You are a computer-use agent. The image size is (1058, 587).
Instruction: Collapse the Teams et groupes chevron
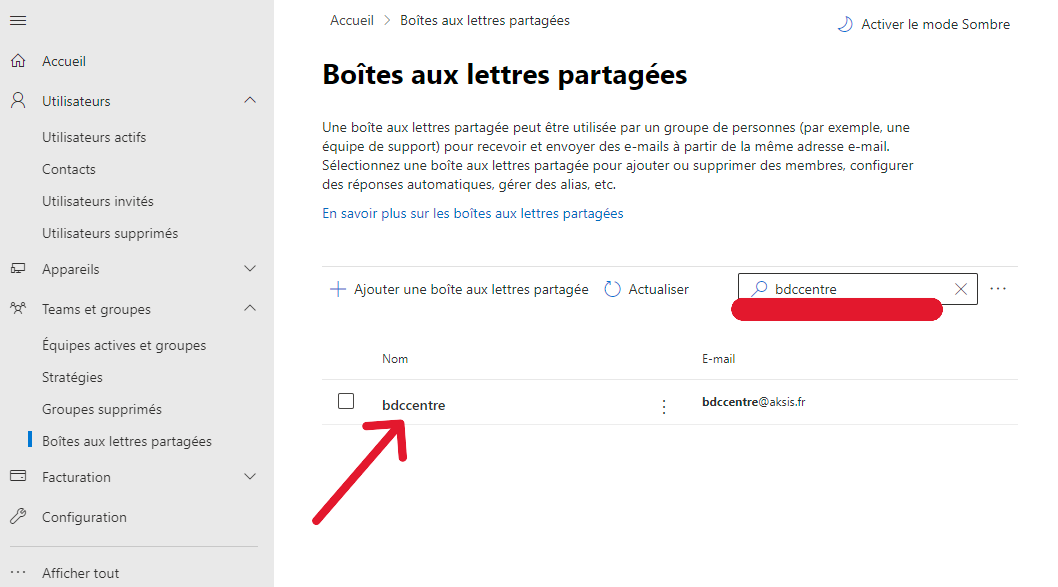pos(250,308)
